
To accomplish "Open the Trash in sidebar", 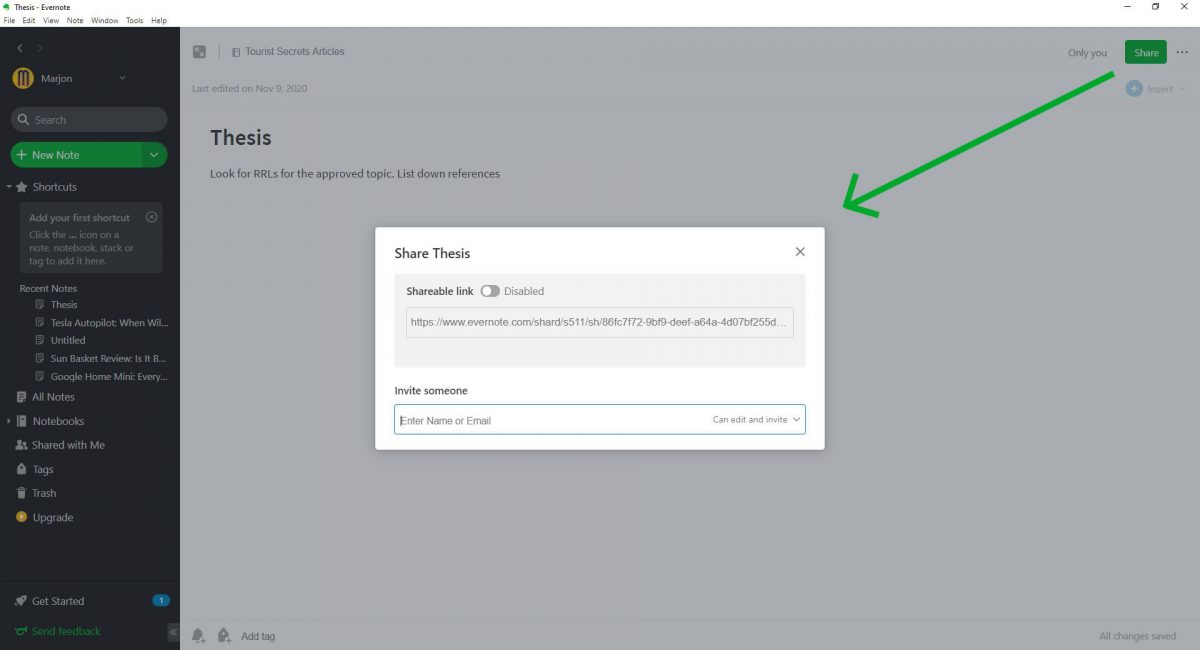I will [x=44, y=493].
